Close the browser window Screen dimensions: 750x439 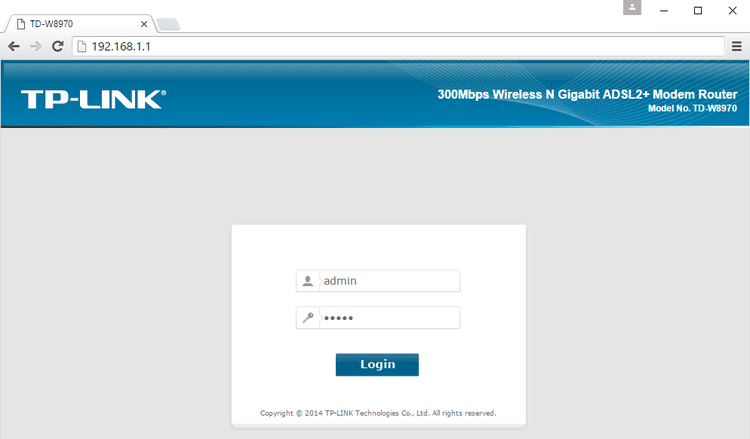732,11
